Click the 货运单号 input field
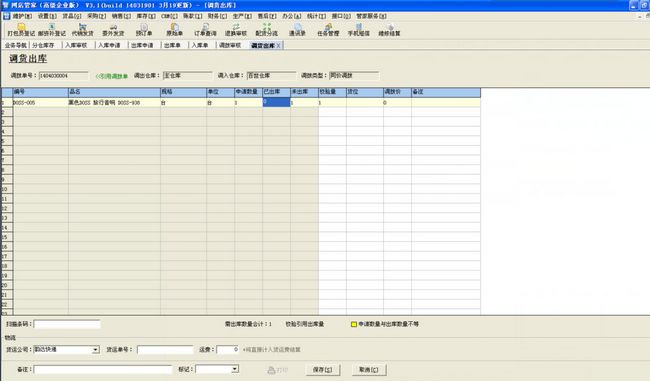The width and height of the screenshot is (650, 381). point(165,350)
